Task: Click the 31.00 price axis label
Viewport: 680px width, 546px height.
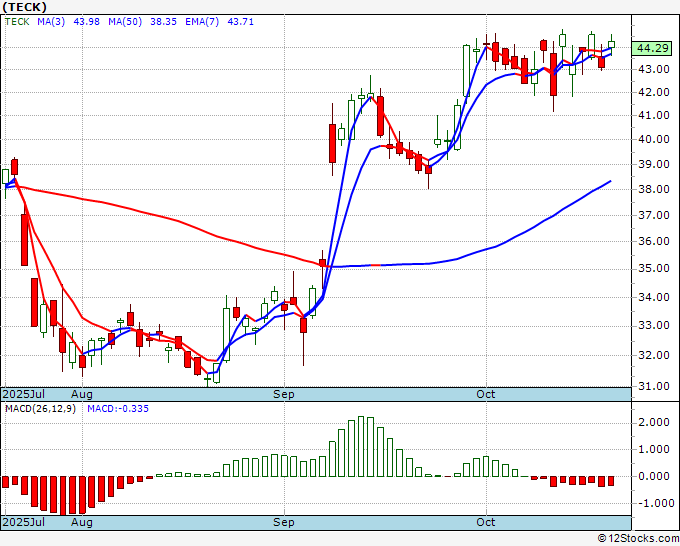Action: click(654, 386)
